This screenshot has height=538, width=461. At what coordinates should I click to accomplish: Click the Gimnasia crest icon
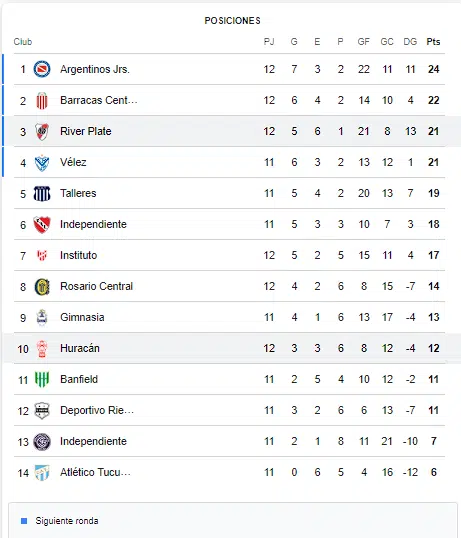(x=42, y=318)
